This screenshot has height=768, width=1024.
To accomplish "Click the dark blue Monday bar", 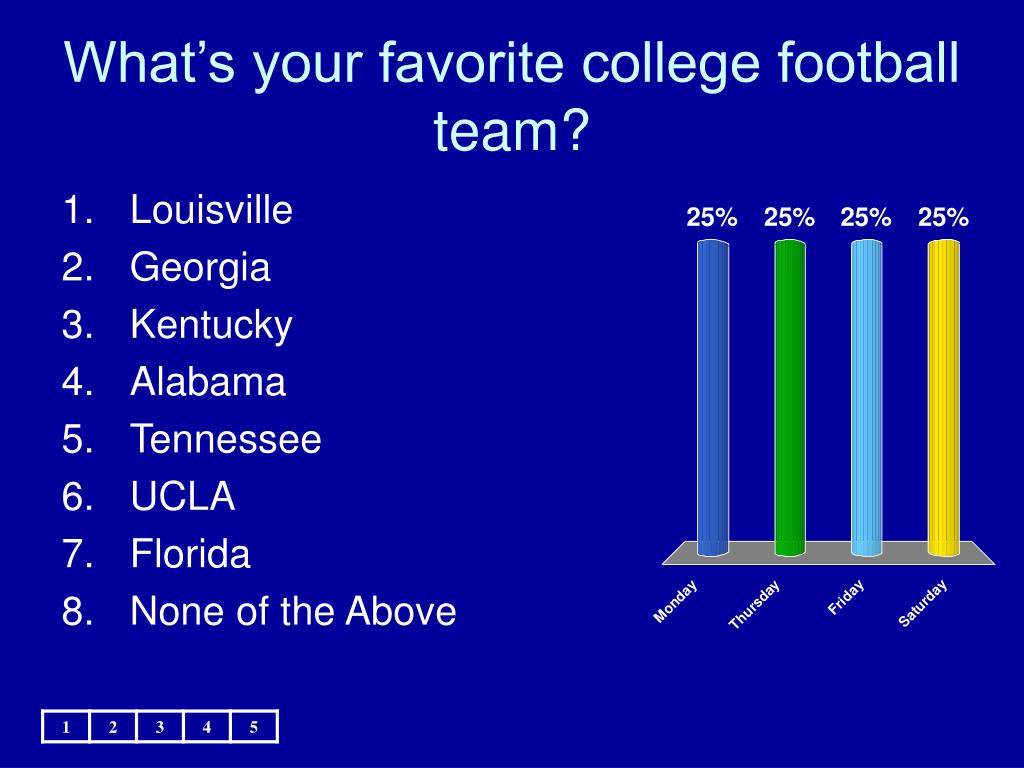I will coord(712,398).
